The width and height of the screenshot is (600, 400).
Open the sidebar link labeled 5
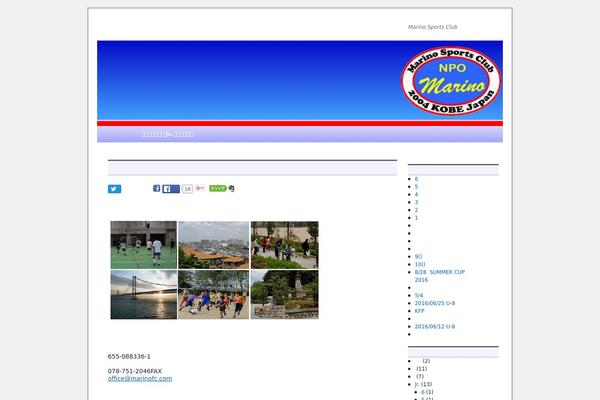tap(416, 187)
